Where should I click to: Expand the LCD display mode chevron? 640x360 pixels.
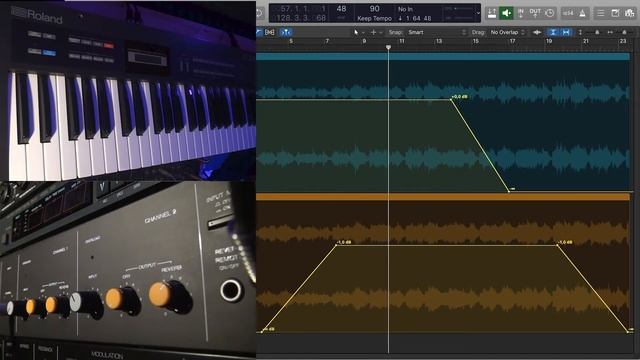click(478, 13)
